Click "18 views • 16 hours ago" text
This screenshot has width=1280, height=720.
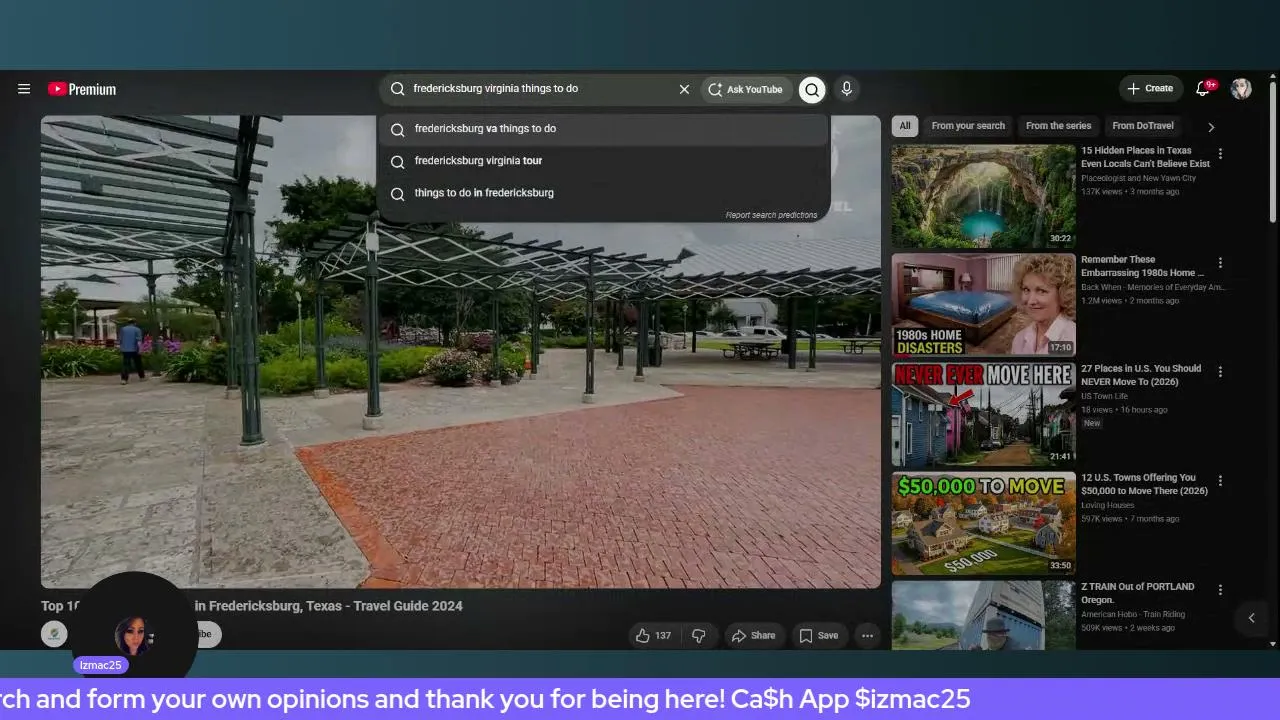click(1124, 409)
